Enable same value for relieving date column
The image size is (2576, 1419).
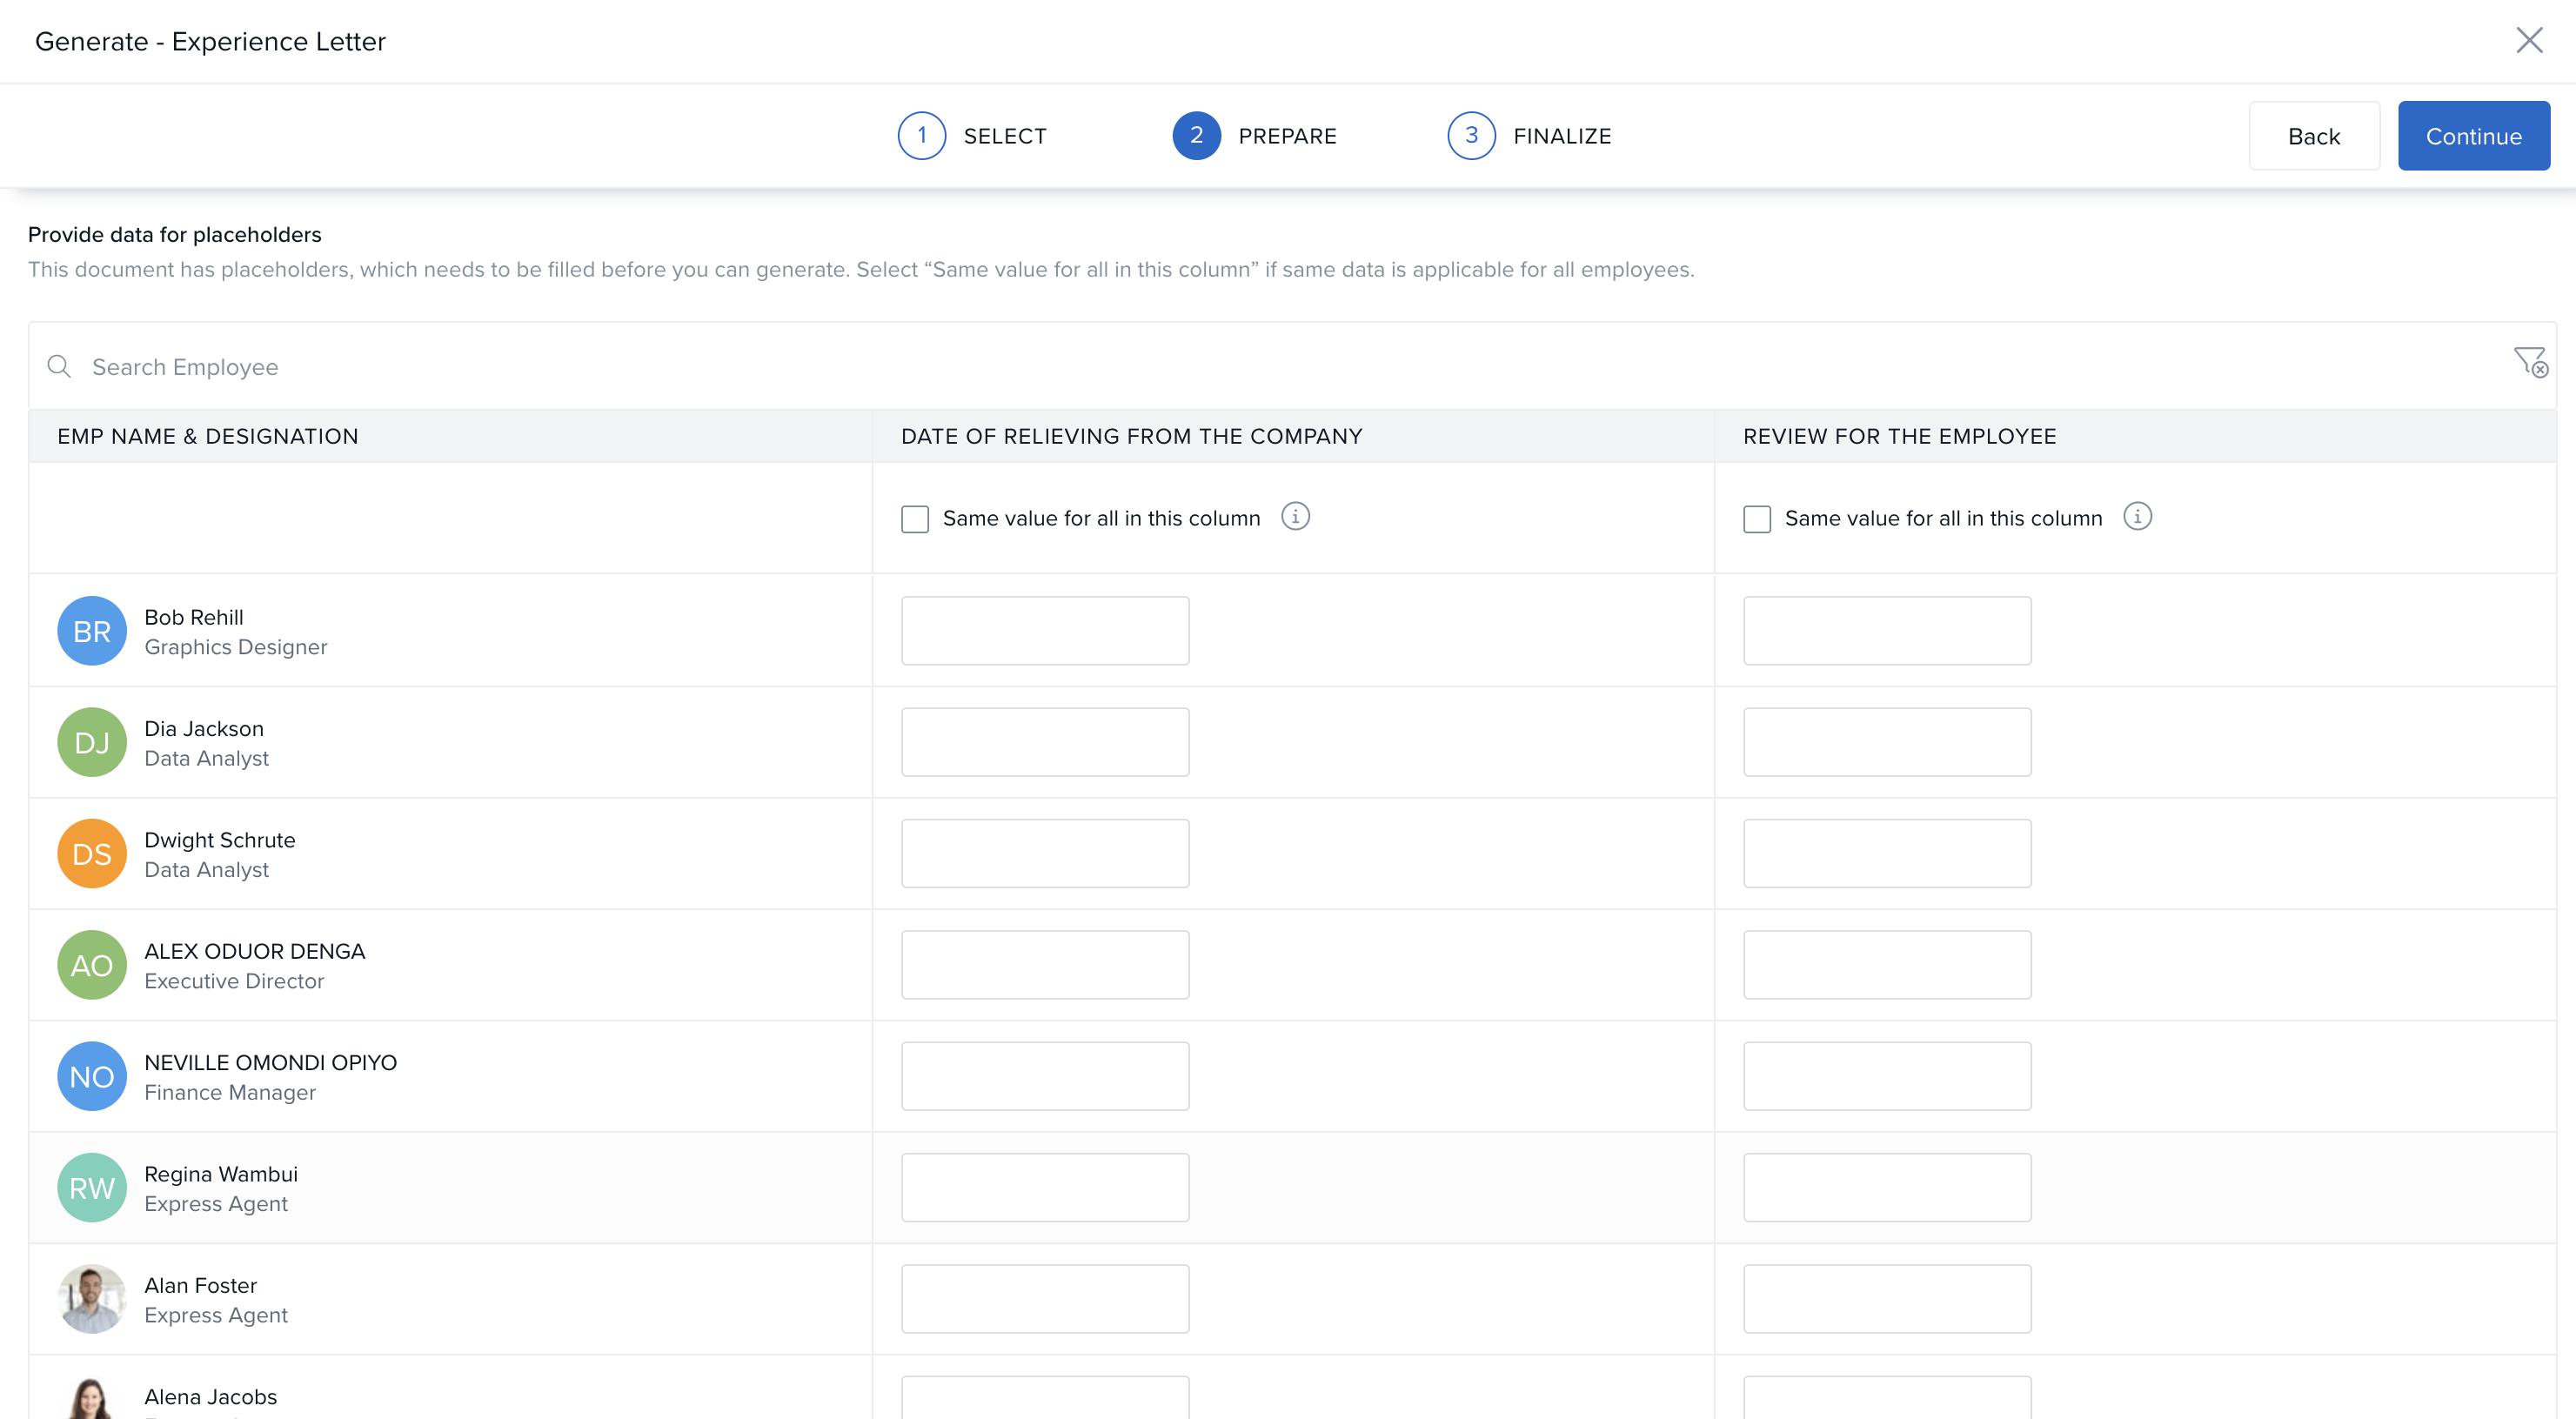[915, 519]
